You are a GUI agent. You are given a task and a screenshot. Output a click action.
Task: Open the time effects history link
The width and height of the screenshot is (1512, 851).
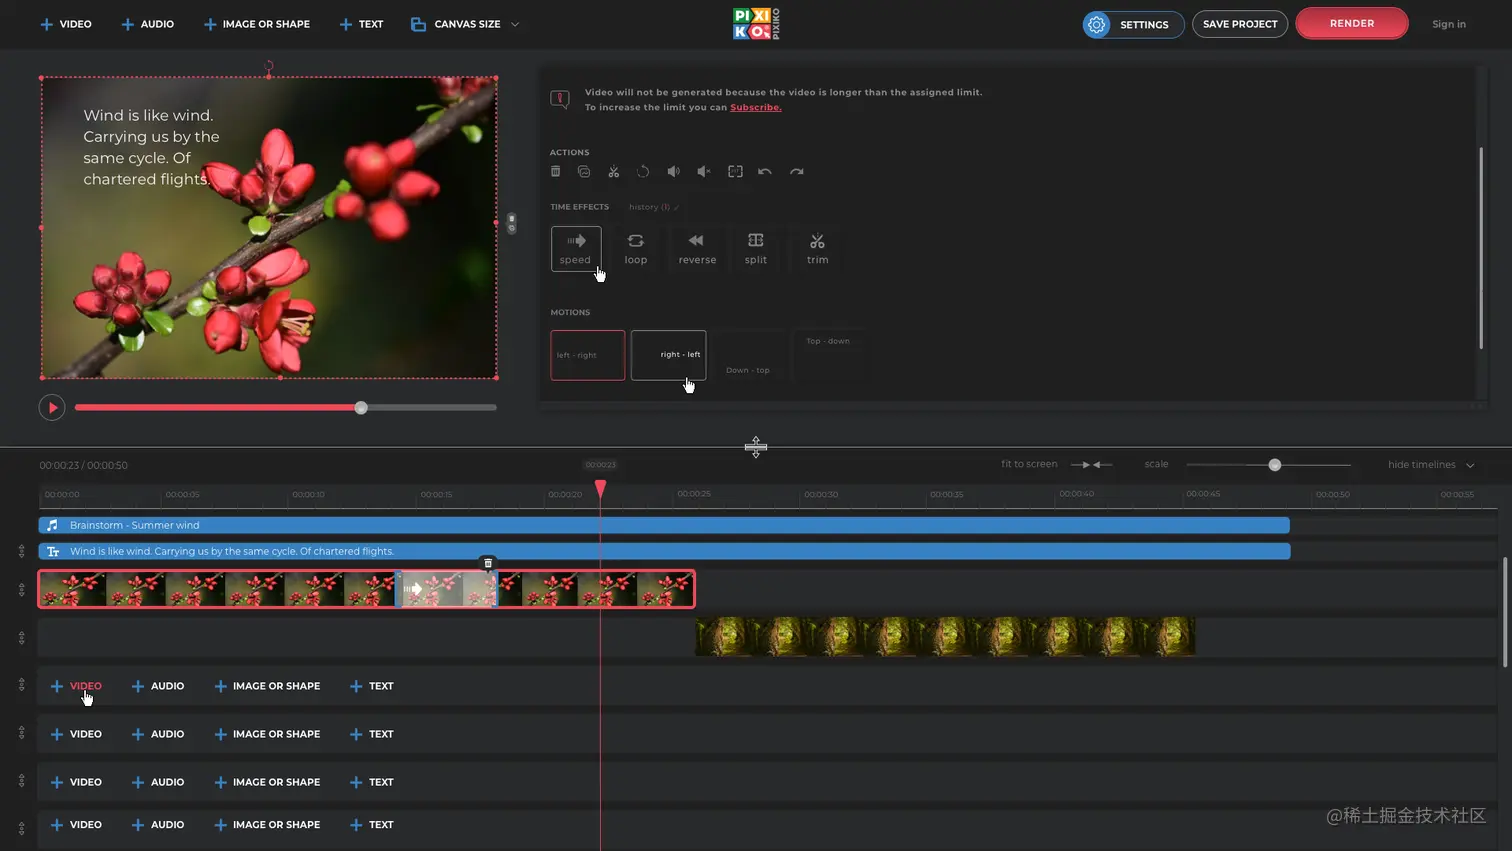tap(654, 207)
